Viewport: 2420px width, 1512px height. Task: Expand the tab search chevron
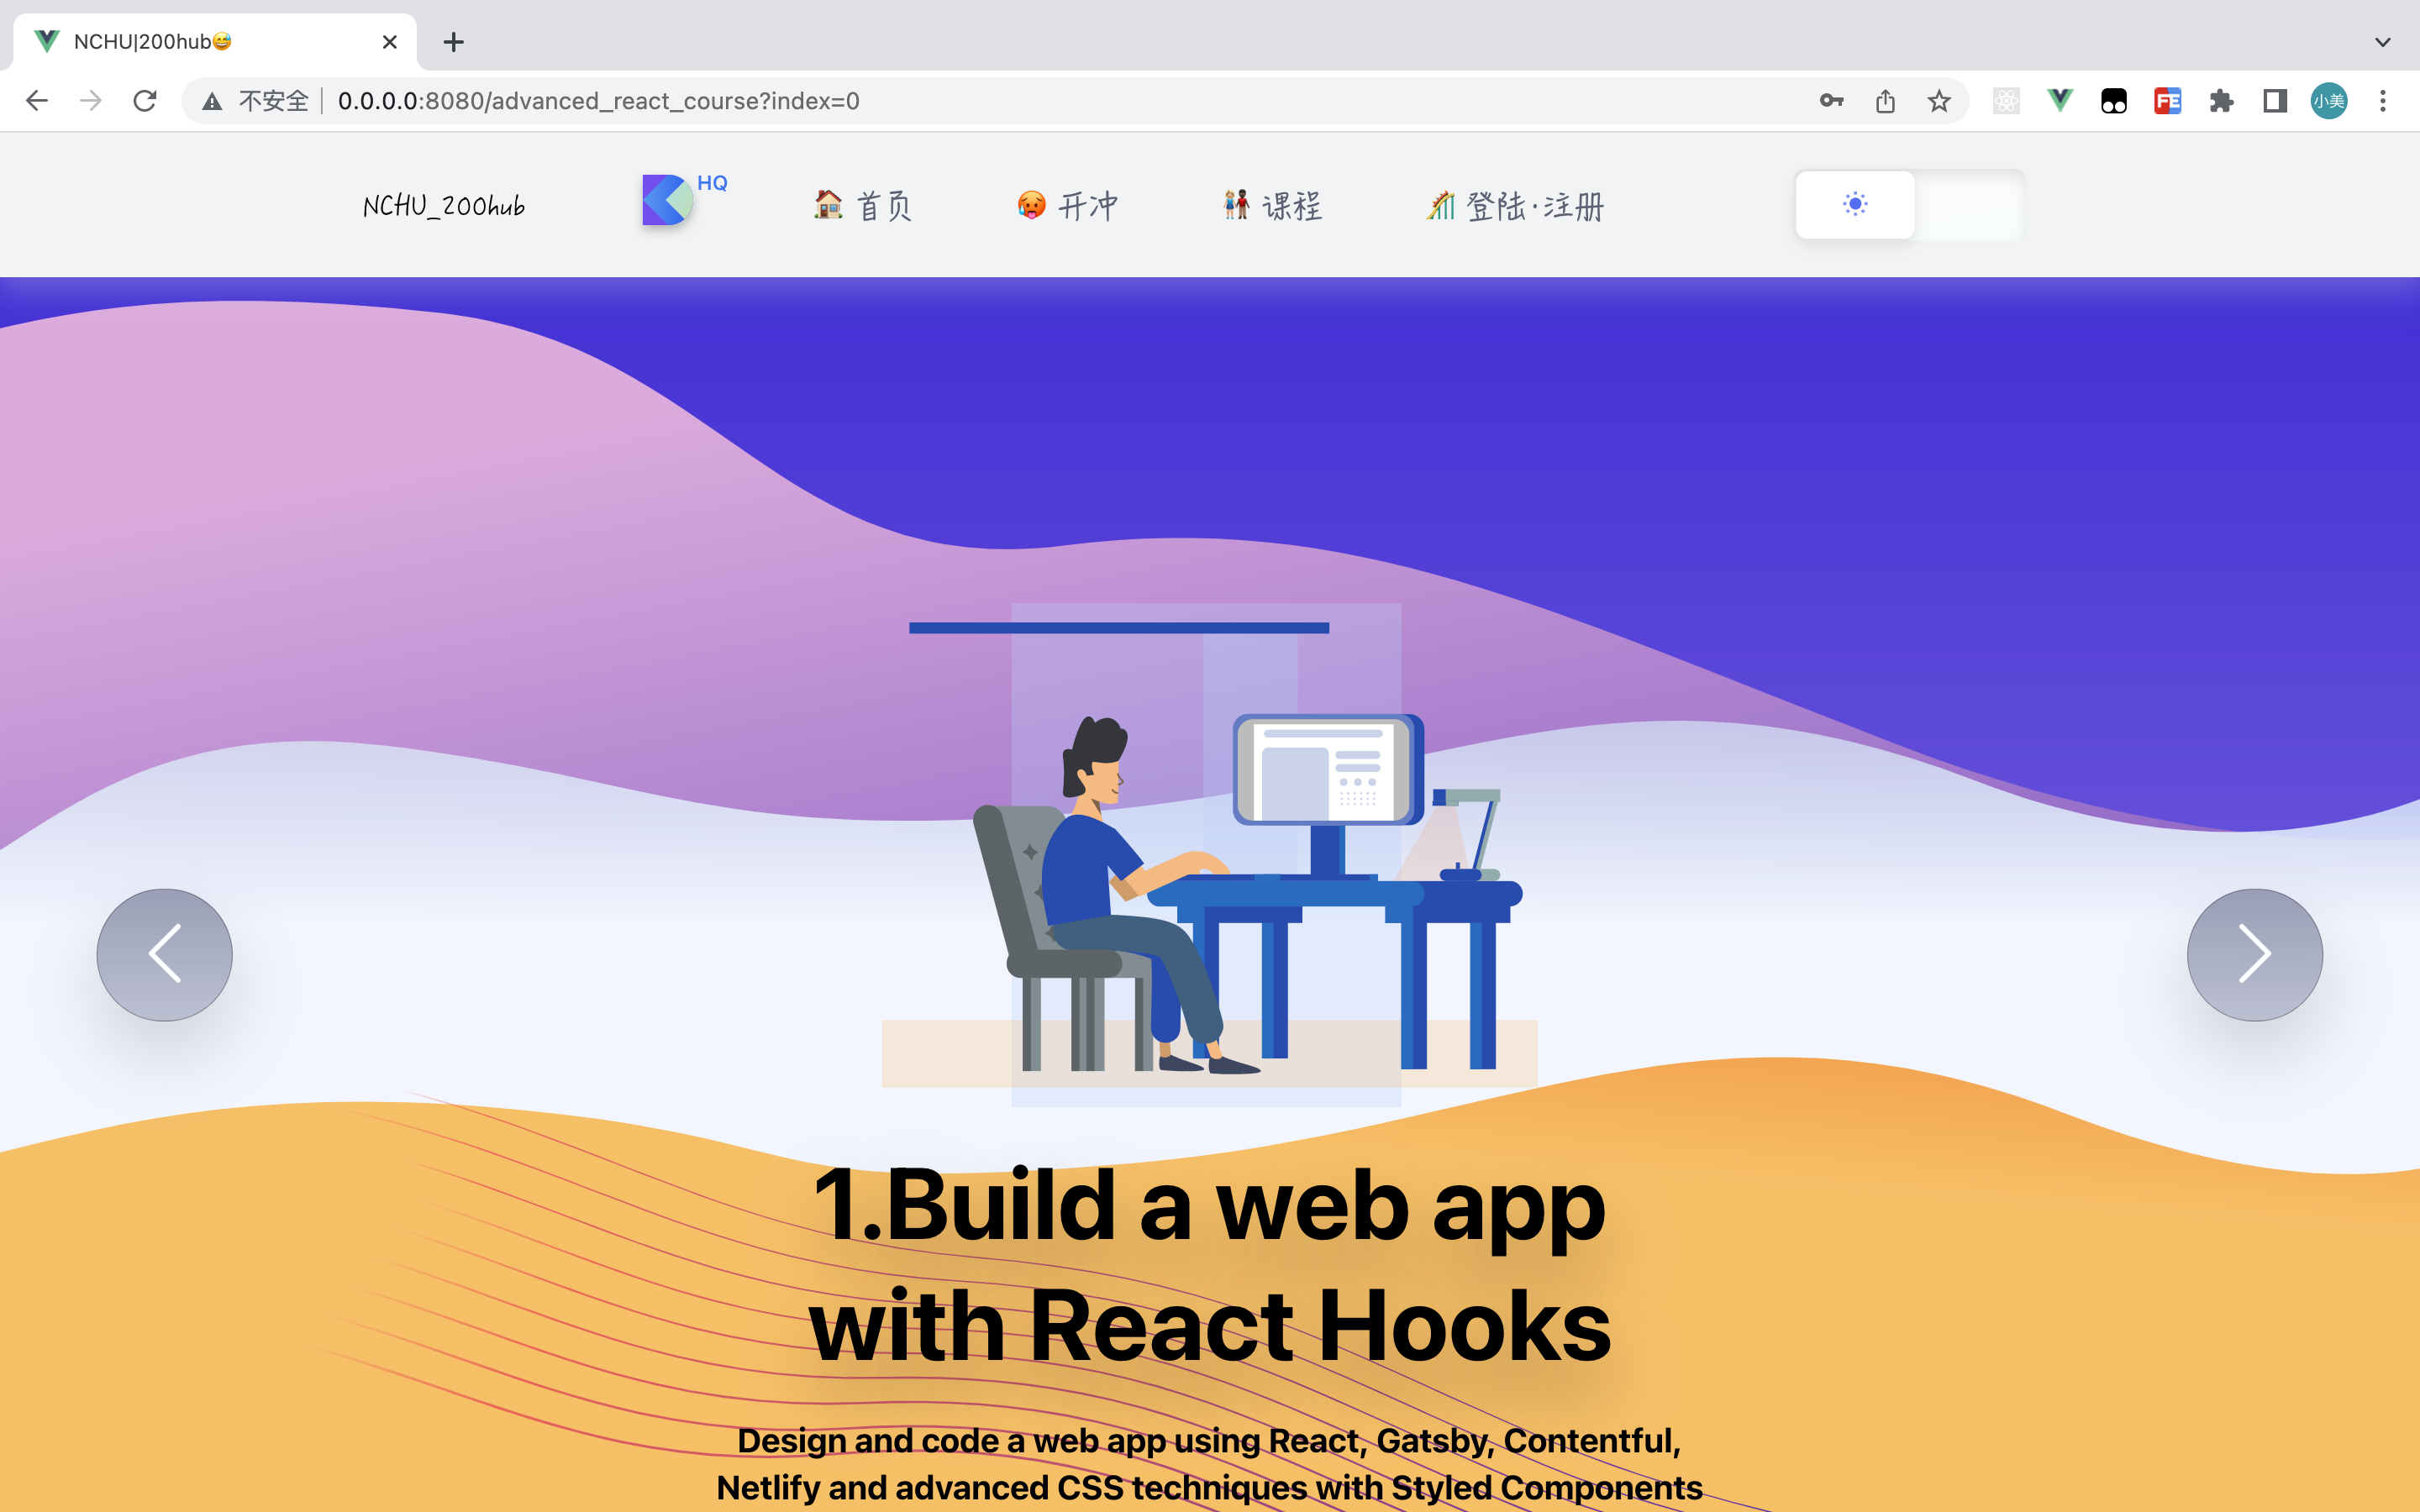tap(2383, 42)
